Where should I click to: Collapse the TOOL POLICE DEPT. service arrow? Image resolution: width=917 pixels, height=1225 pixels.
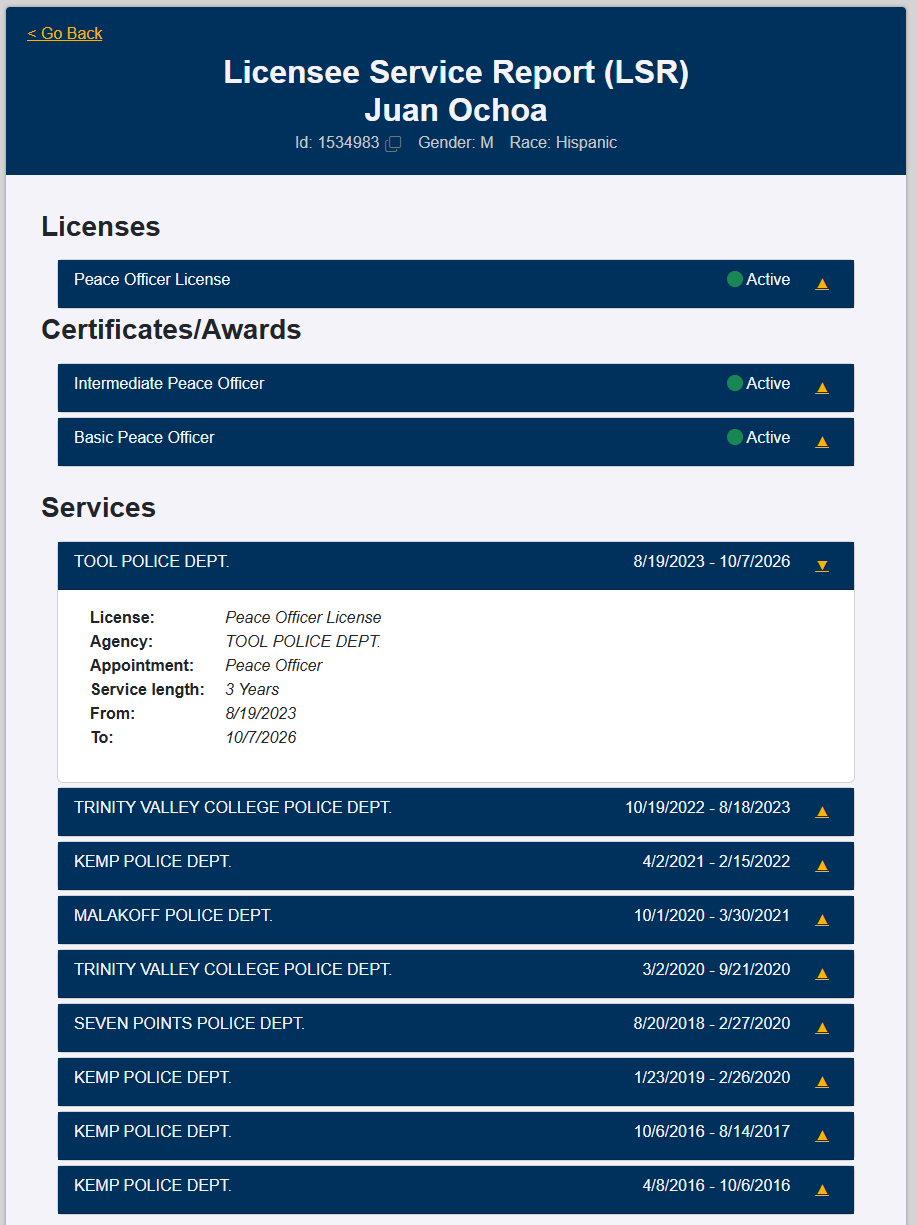(822, 566)
